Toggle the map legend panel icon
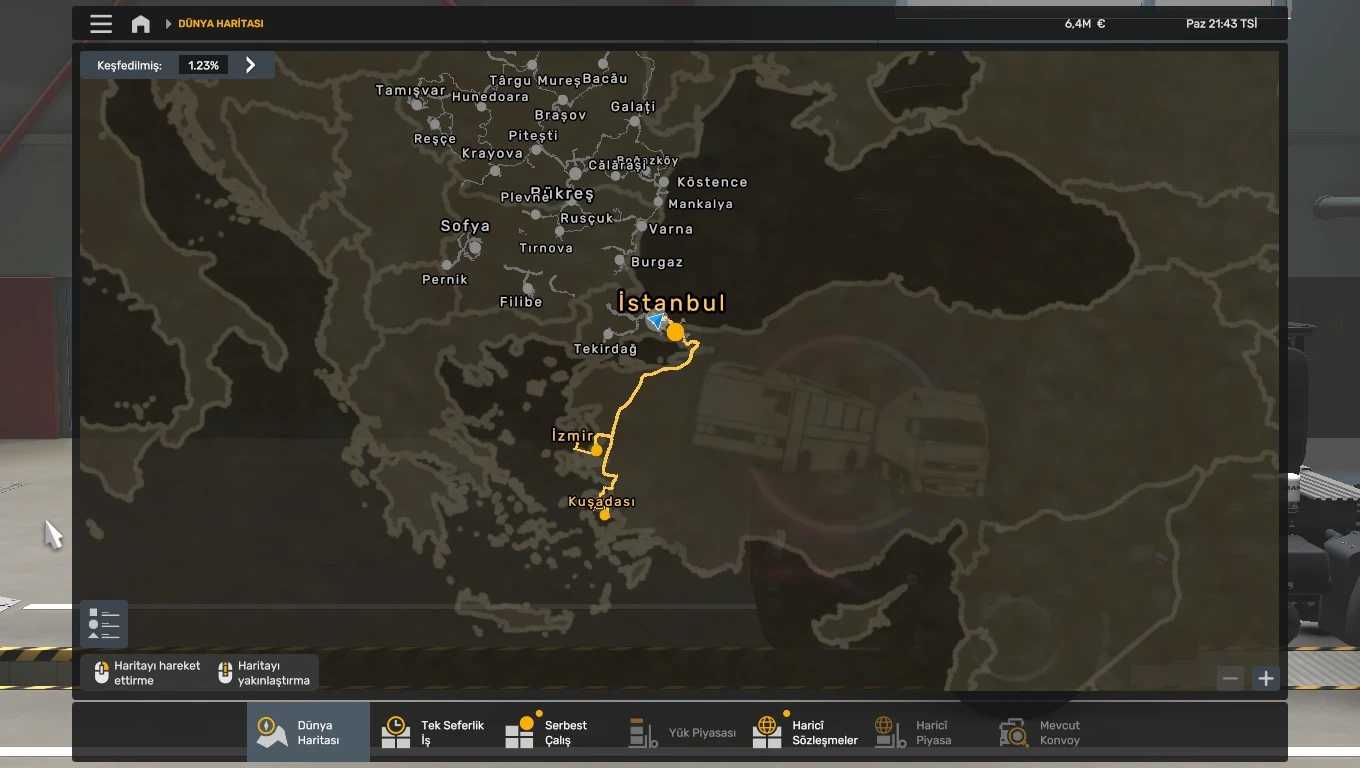This screenshot has width=1360, height=768. click(x=104, y=623)
